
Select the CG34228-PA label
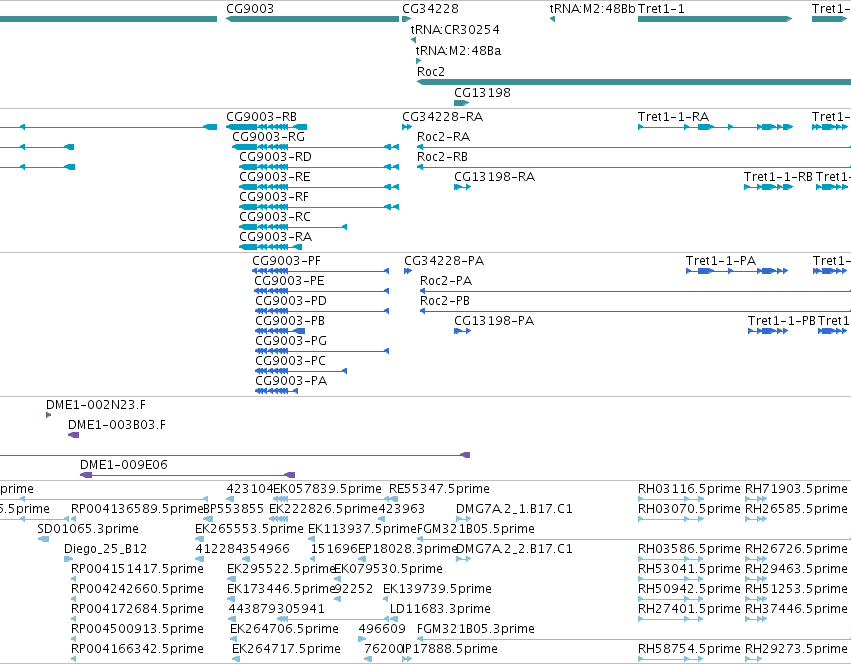pyautogui.click(x=444, y=261)
